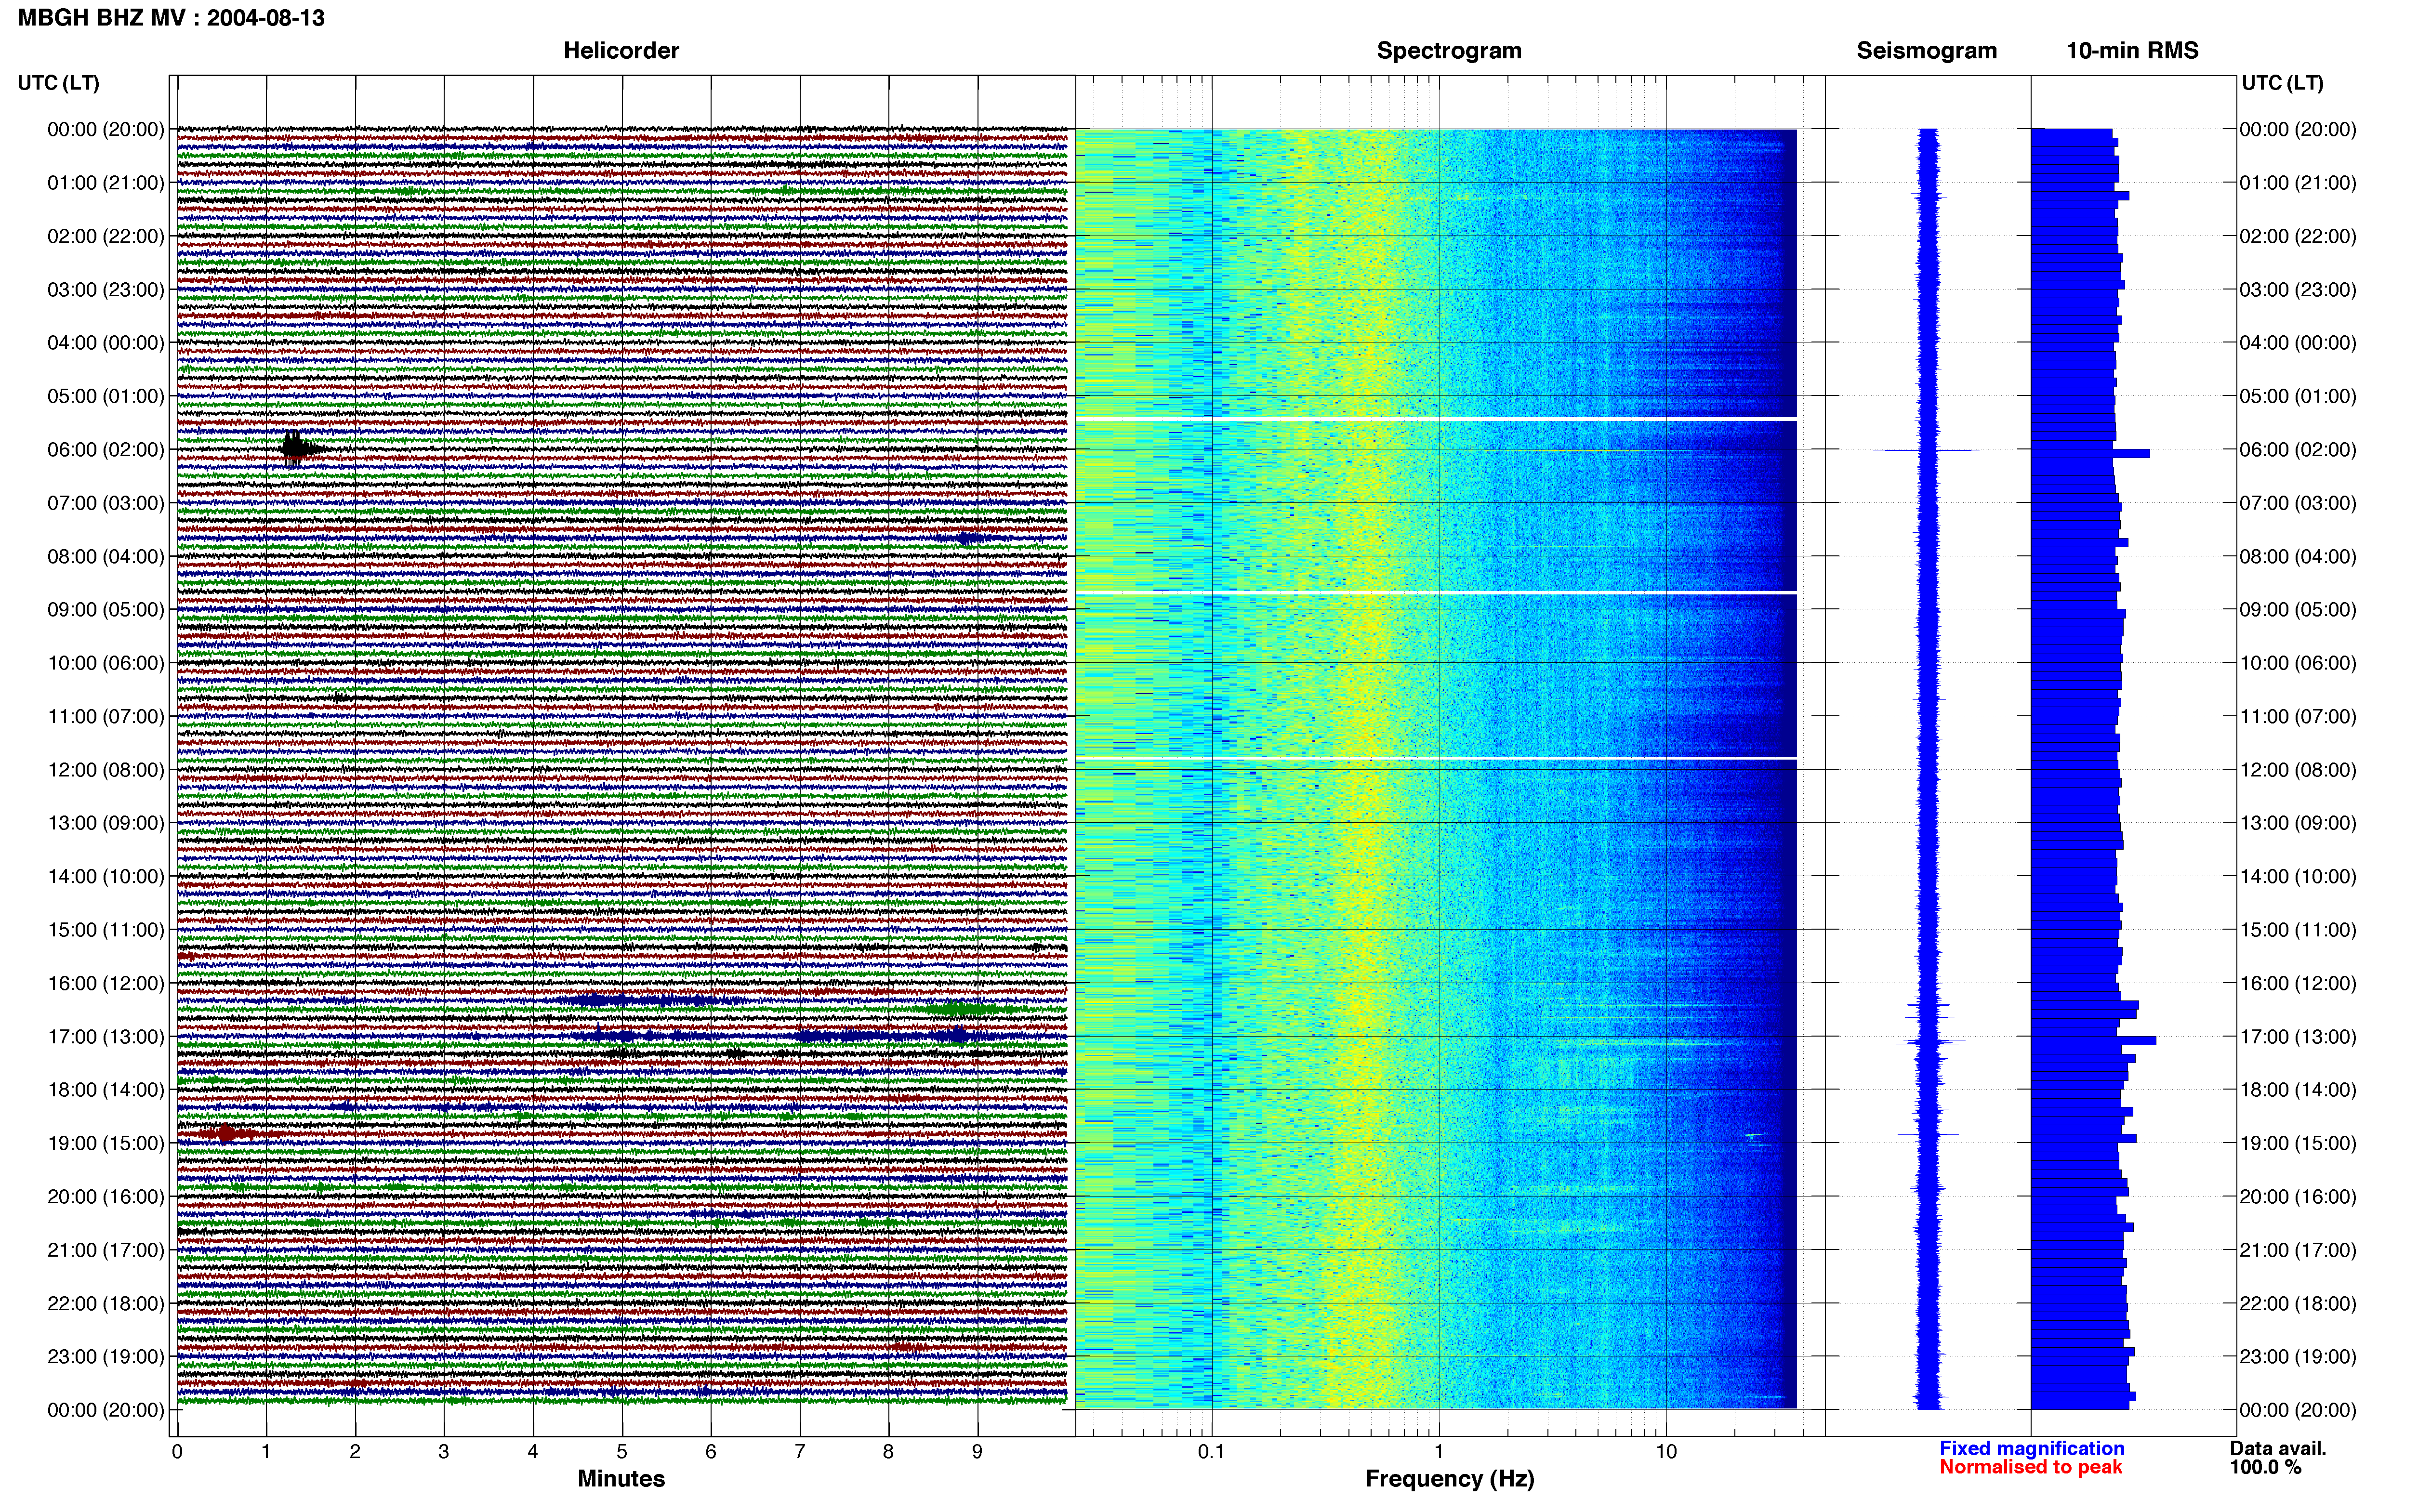This screenshot has height=1512, width=2418.
Task: Click the minute 5 tick label
Action: coord(622,1452)
